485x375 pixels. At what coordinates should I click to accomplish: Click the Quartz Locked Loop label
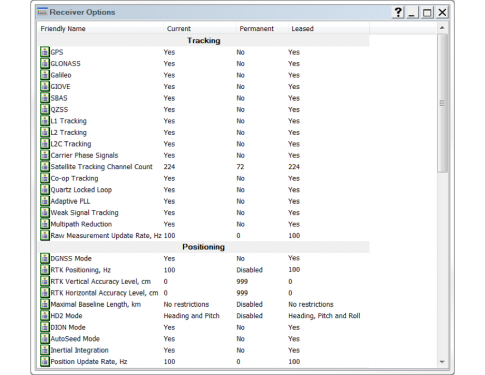(81, 190)
